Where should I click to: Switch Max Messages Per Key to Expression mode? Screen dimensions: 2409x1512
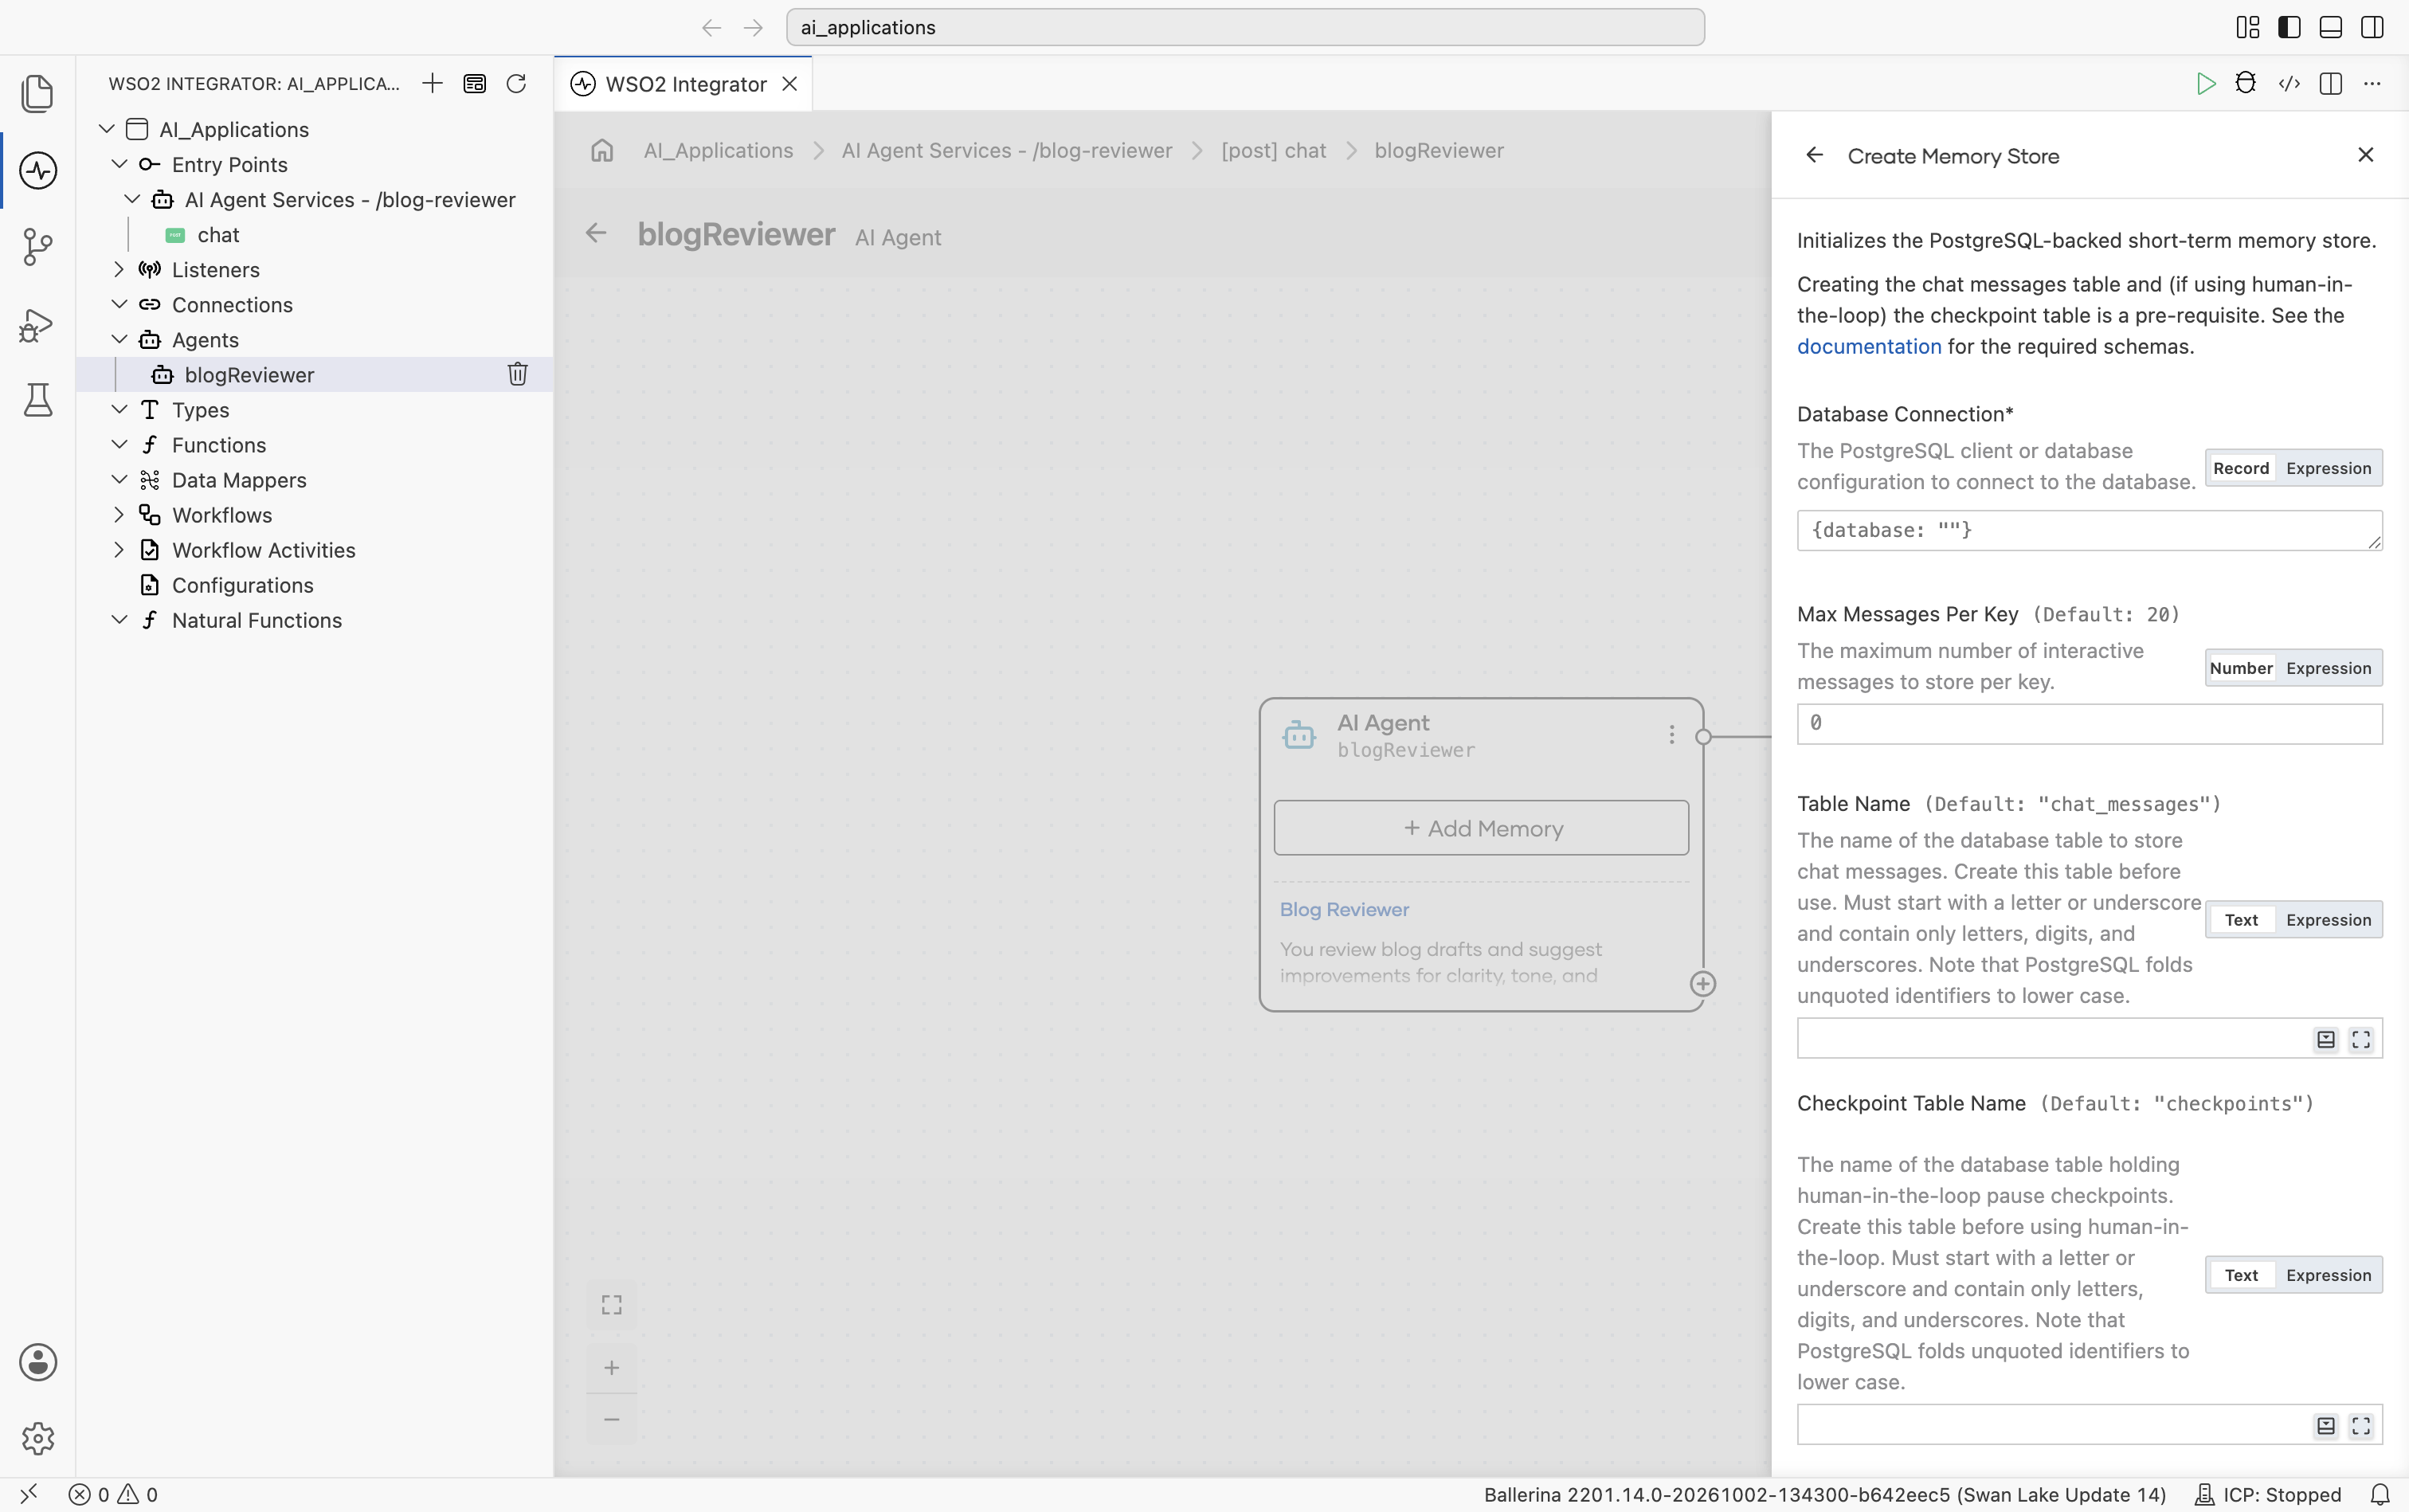click(2328, 668)
